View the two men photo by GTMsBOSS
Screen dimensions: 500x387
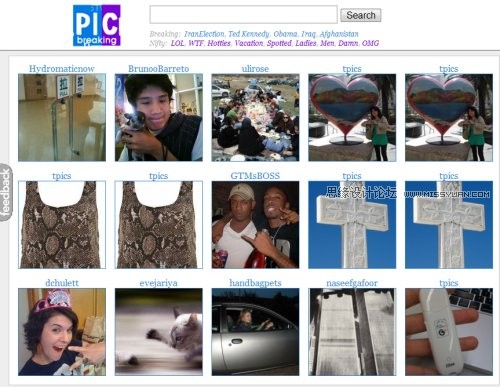pyautogui.click(x=255, y=225)
